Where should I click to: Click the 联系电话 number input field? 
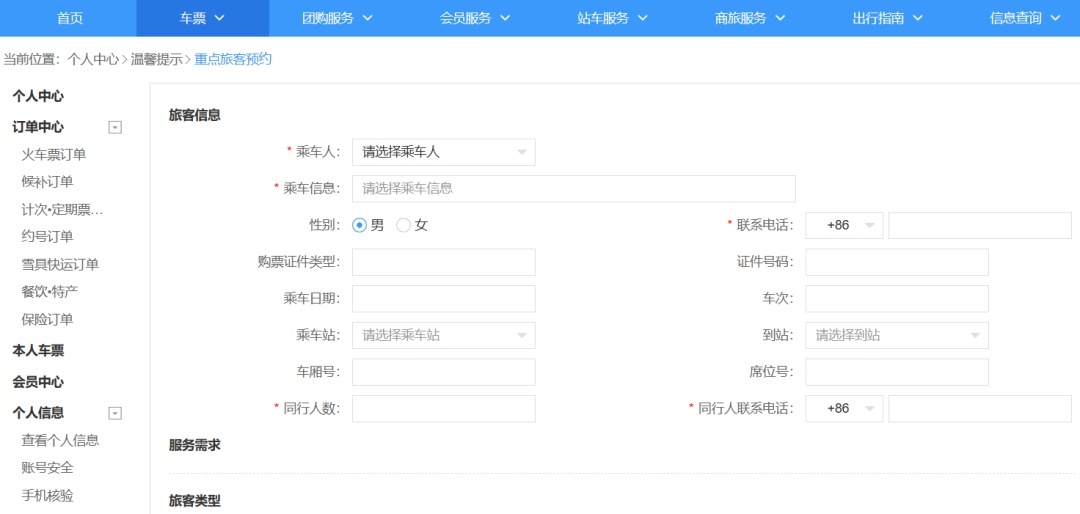(979, 226)
